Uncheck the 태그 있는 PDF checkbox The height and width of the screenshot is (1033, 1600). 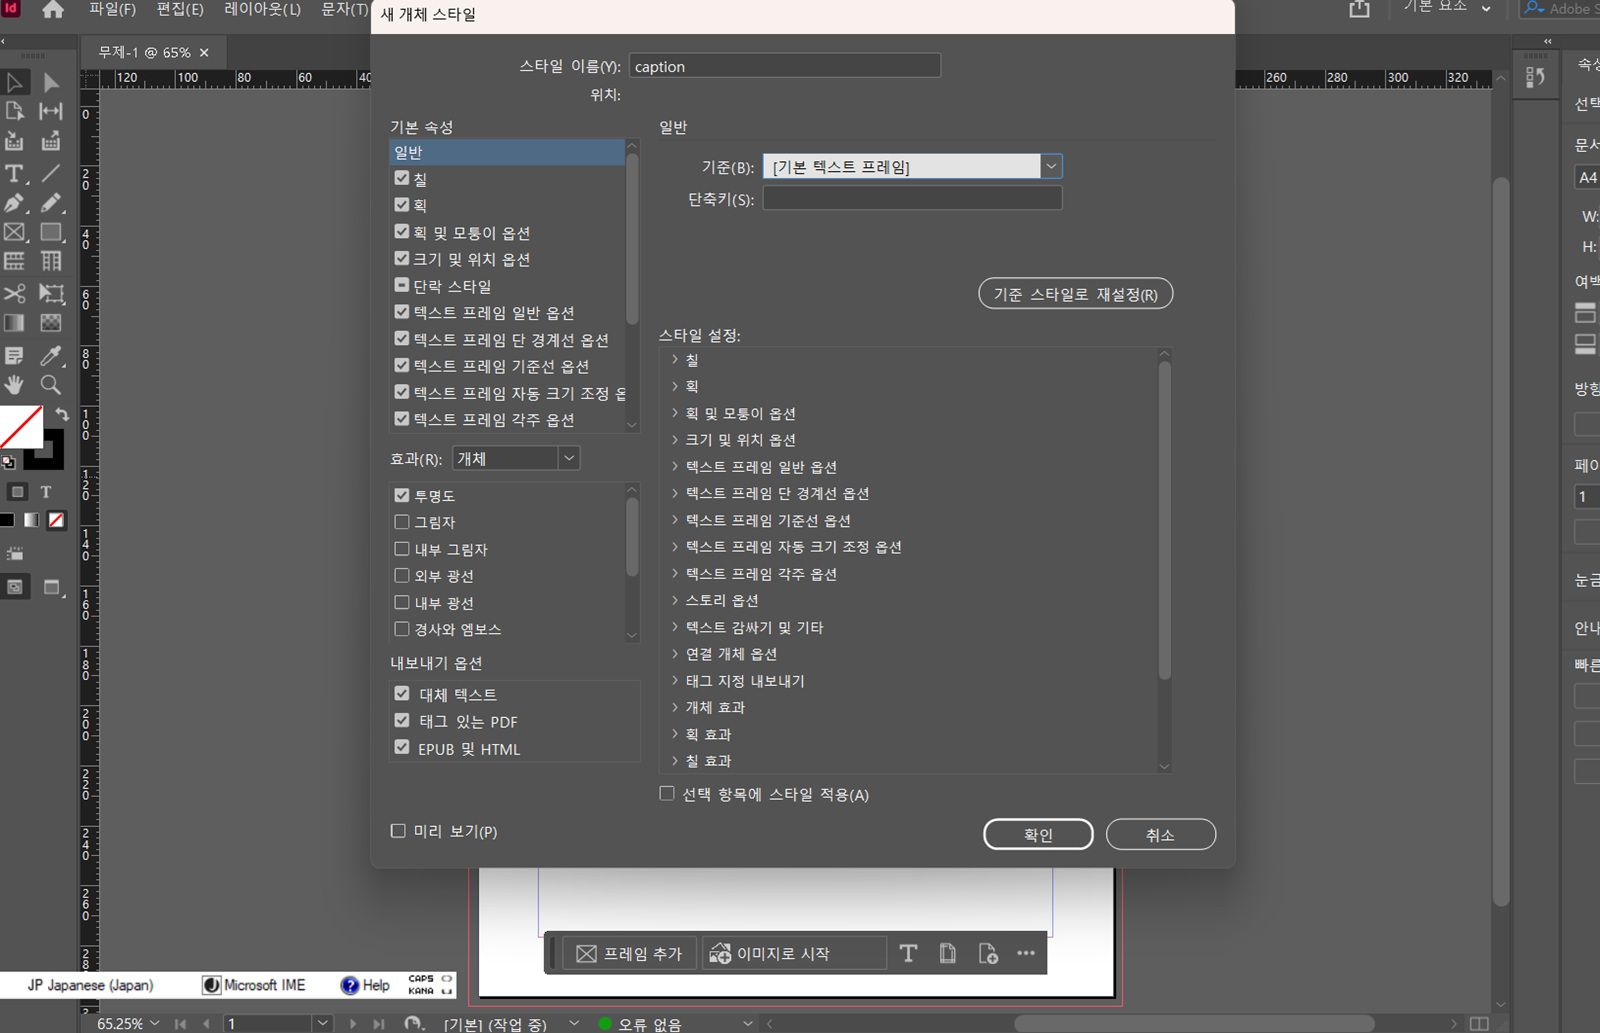coord(402,720)
